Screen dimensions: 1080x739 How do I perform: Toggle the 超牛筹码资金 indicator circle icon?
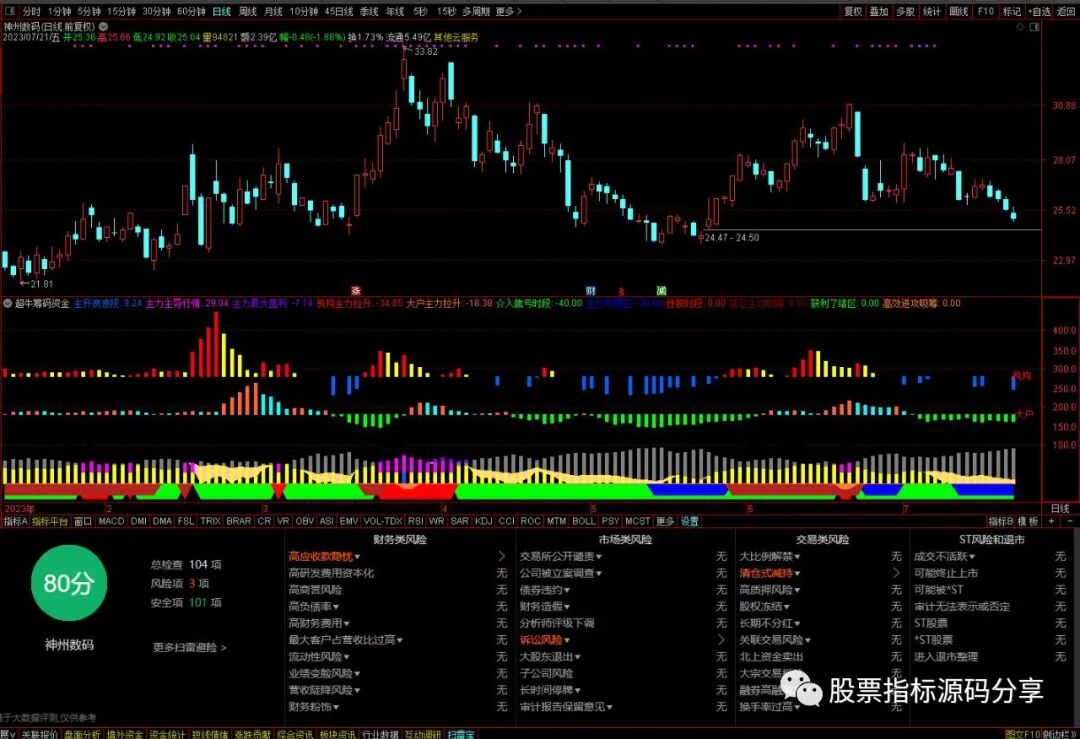tap(8, 303)
